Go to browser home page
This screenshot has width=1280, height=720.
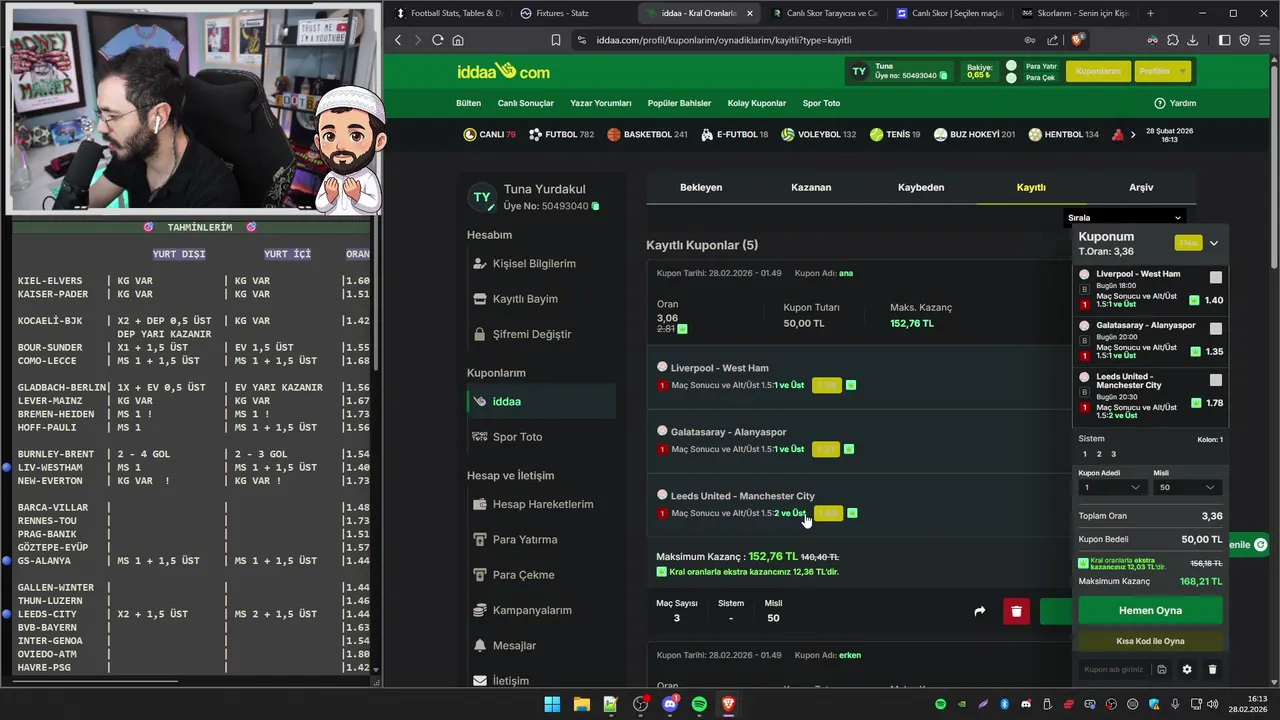click(x=458, y=40)
